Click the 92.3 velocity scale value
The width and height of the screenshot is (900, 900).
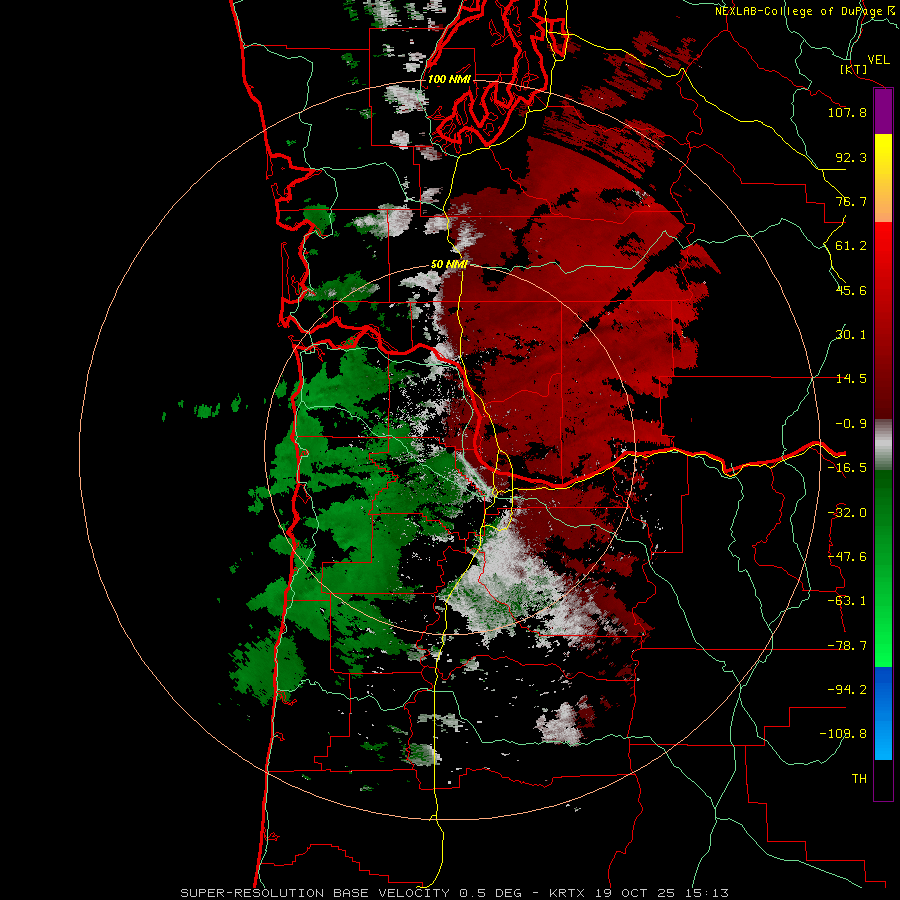point(851,157)
